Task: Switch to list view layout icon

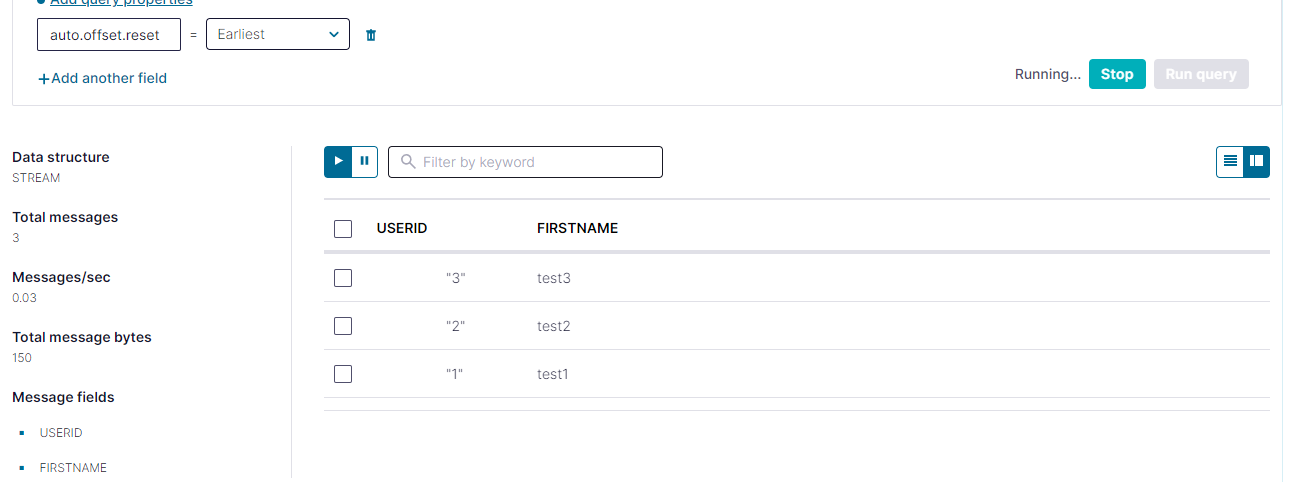Action: click(x=1230, y=161)
